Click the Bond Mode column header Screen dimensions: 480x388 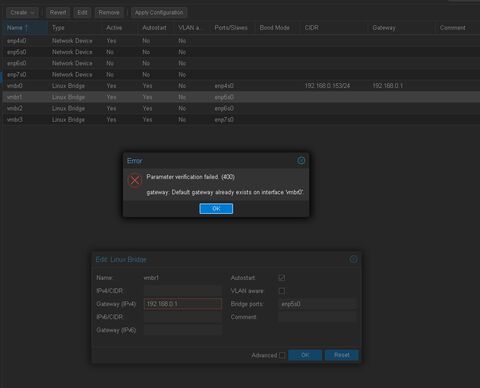(278, 28)
